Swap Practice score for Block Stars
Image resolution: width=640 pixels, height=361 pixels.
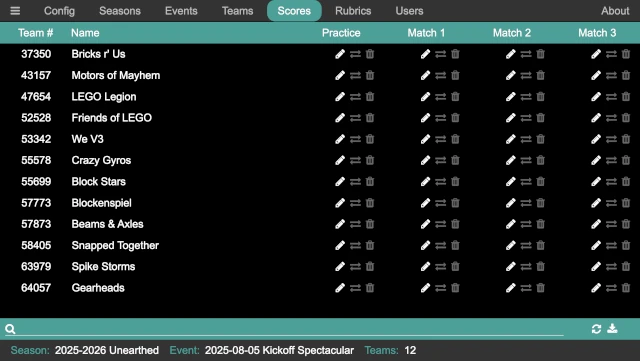pyautogui.click(x=355, y=181)
